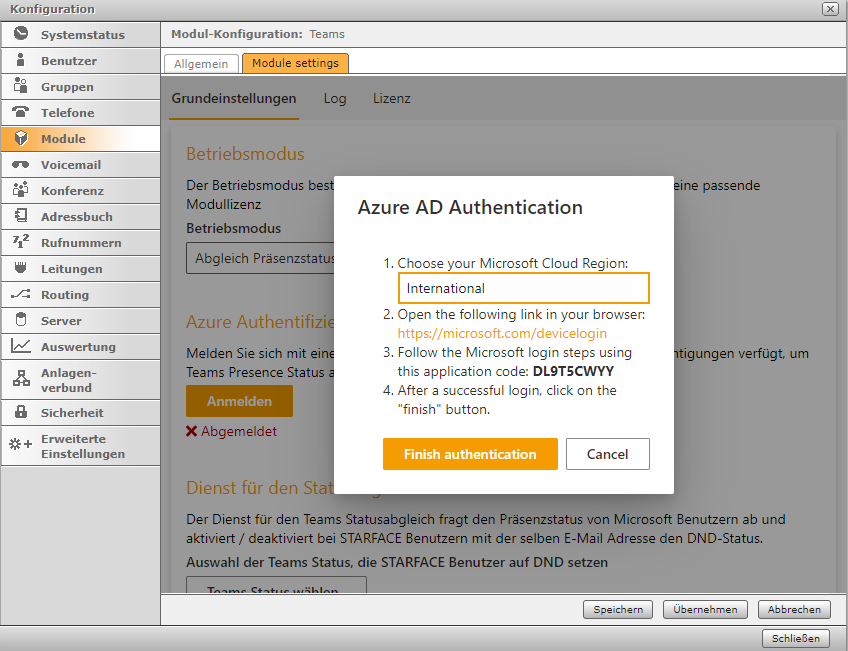This screenshot has height=651, width=848.
Task: Click the Konferenz group icon
Action: click(21, 190)
